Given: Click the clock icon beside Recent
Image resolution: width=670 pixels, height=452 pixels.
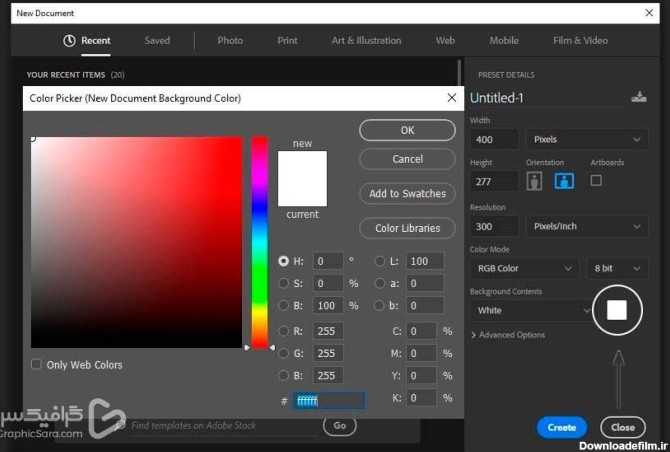Looking at the screenshot, I should point(69,41).
